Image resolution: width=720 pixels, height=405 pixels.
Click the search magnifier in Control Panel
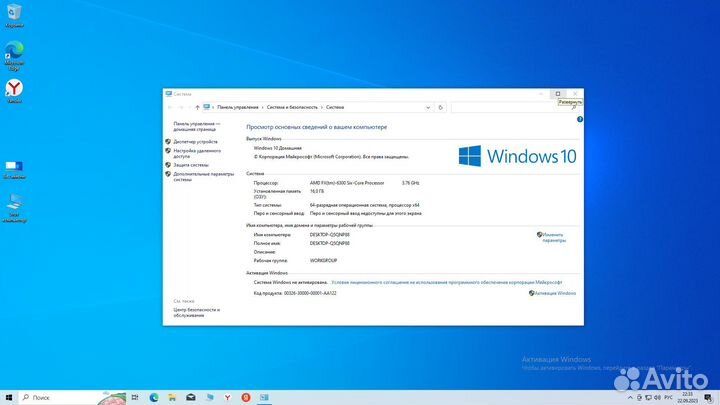574,107
